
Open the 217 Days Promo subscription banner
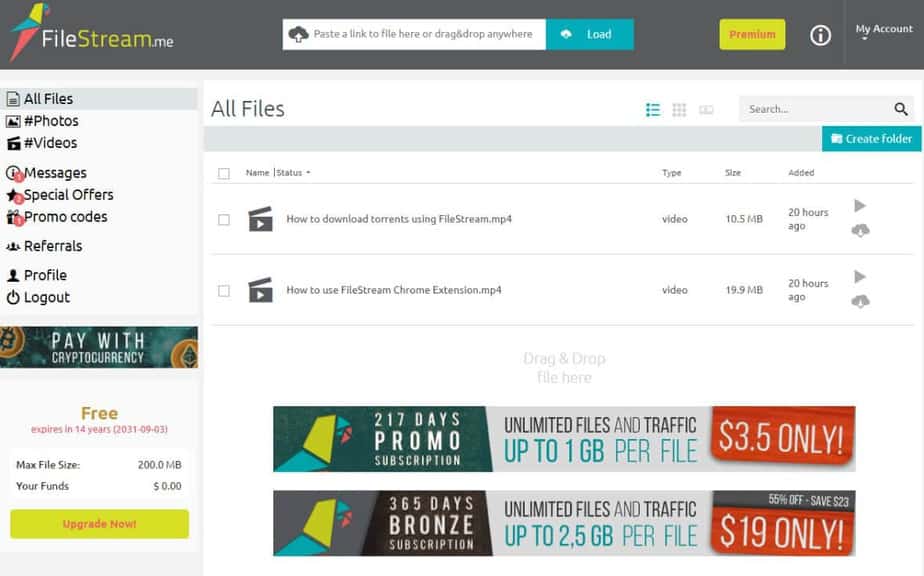564,439
